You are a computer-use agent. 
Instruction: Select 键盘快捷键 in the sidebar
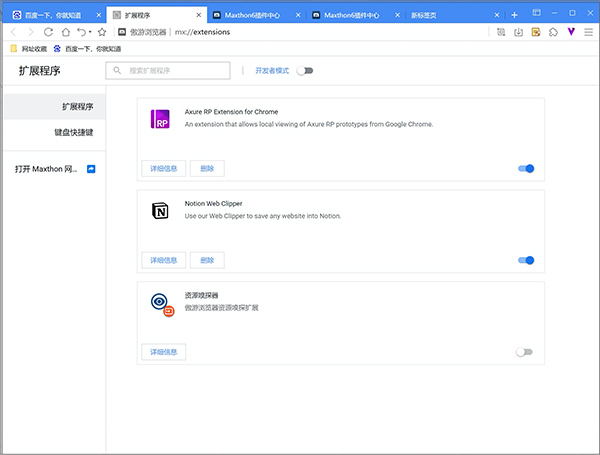click(73, 132)
